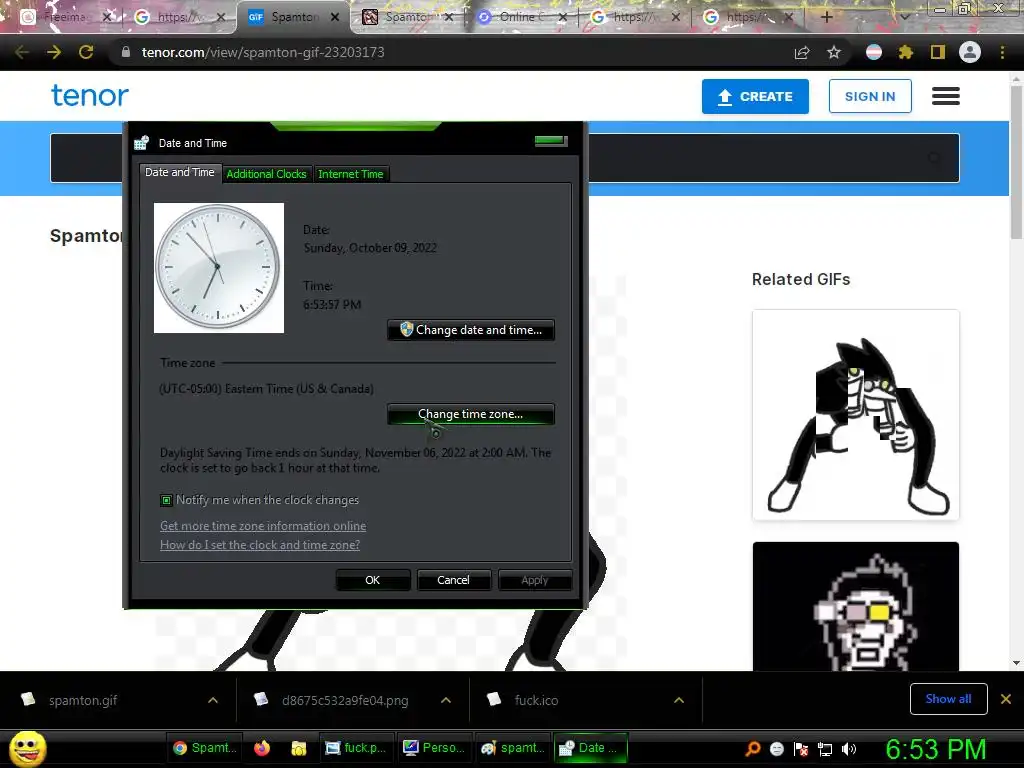The width and height of the screenshot is (1024, 768).
Task: Click the 'Date ...' taskbar button
Action: [x=591, y=748]
